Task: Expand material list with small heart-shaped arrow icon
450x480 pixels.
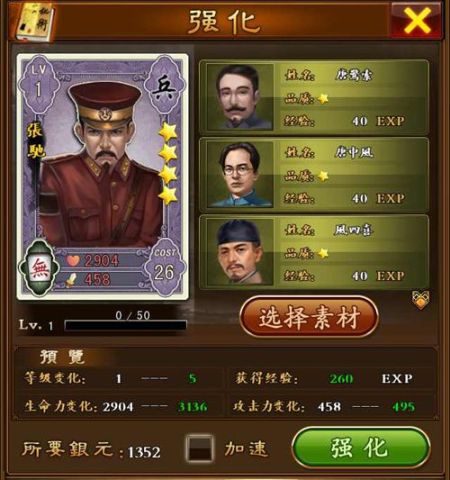Action: (x=420, y=300)
